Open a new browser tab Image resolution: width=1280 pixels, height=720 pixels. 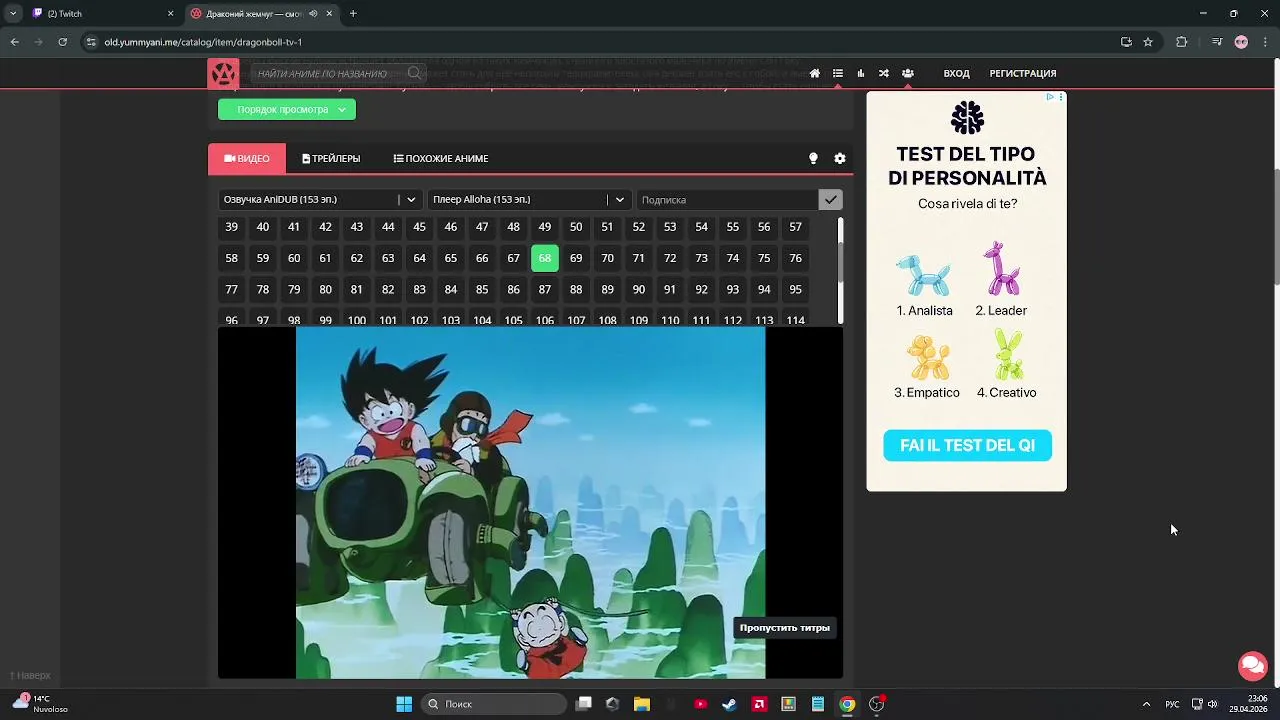coord(353,13)
